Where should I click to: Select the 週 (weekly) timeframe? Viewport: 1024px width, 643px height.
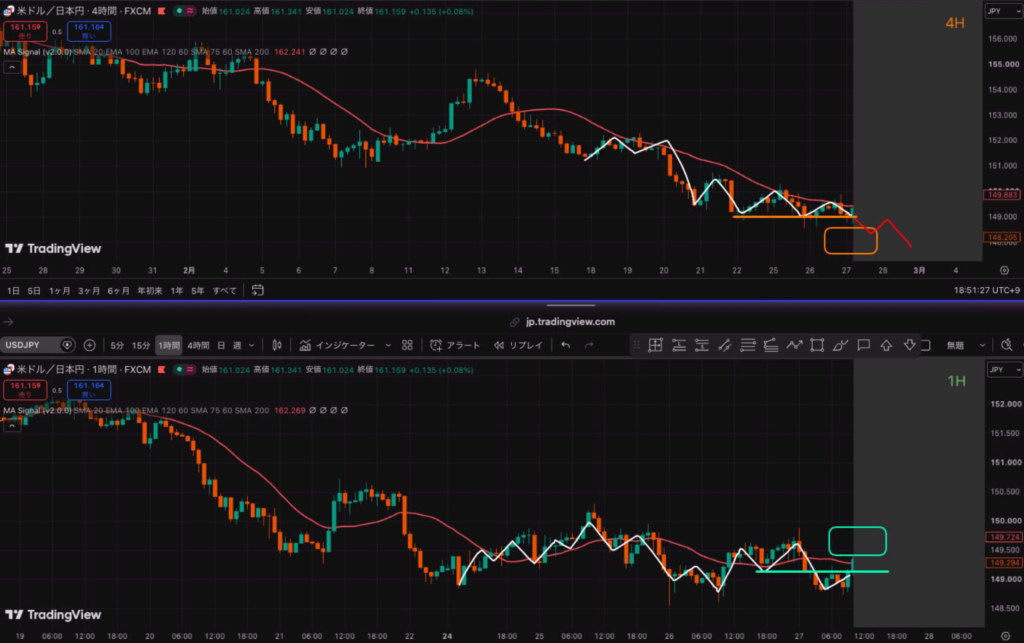[237, 345]
